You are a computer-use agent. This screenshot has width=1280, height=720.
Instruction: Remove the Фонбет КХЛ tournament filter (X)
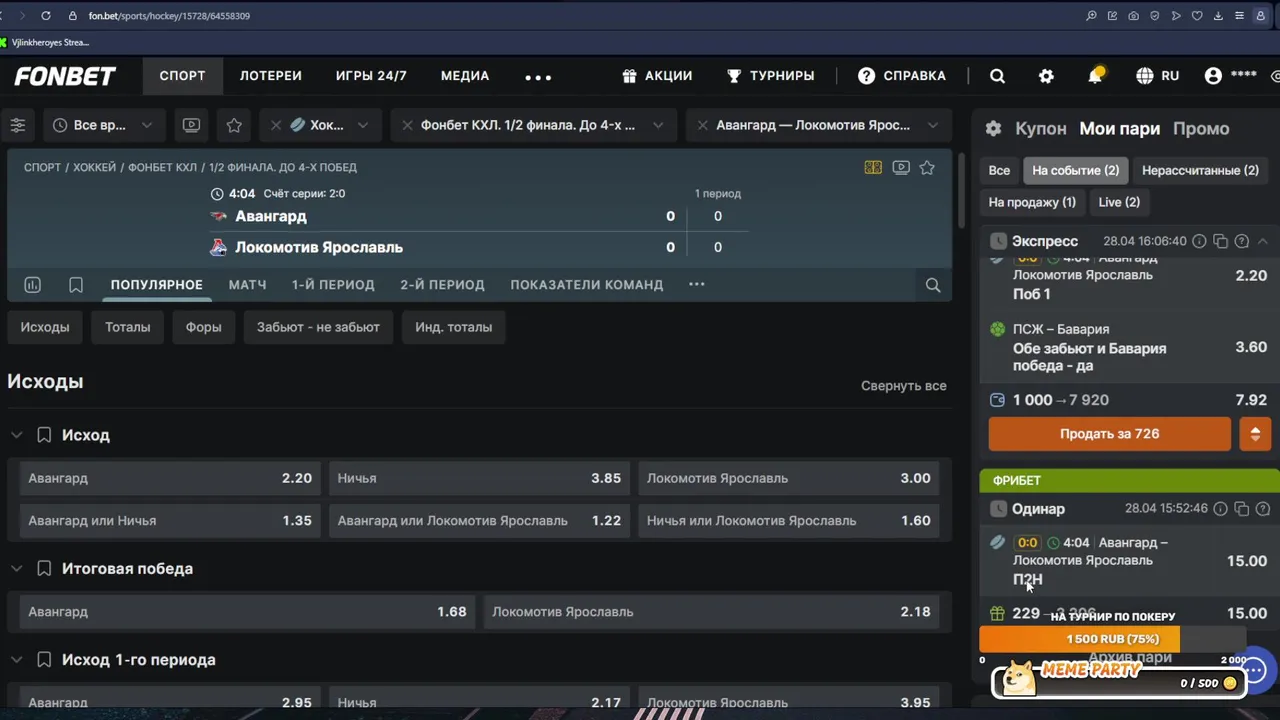407,125
